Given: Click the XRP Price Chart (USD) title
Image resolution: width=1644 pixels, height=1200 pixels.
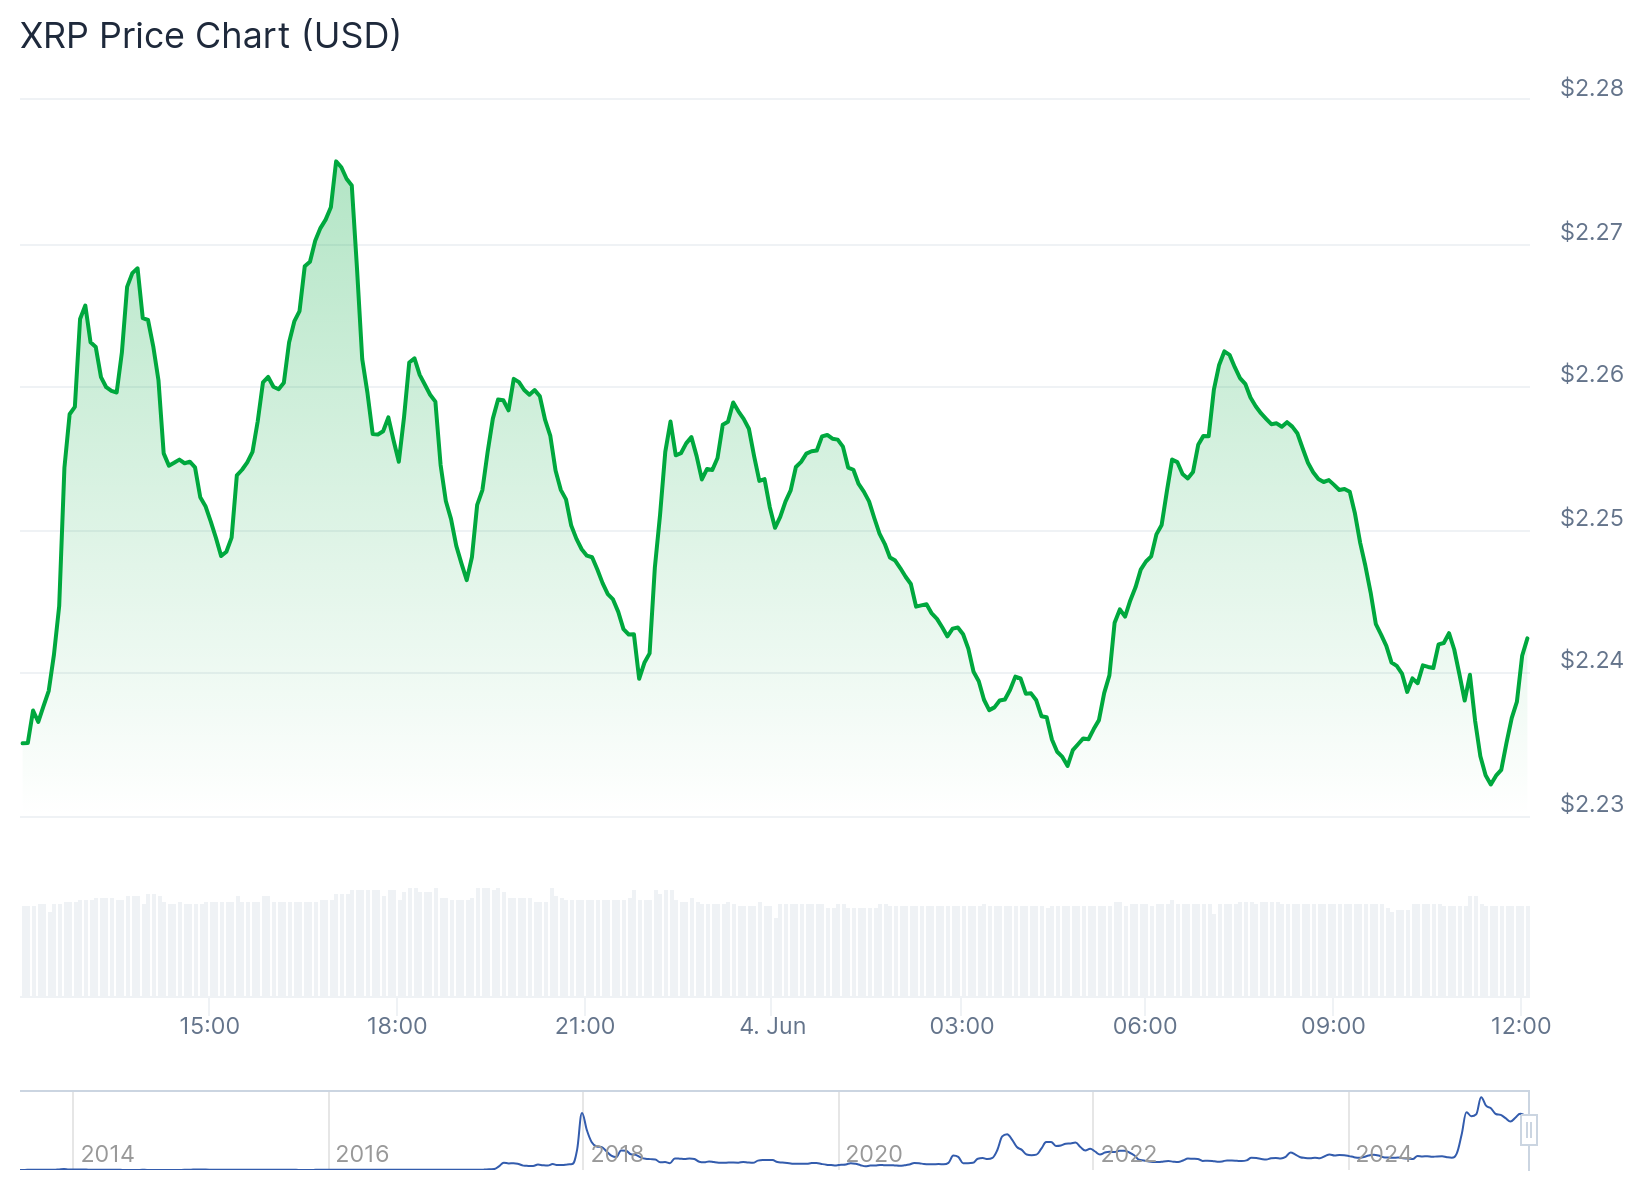Looking at the screenshot, I should pyautogui.click(x=211, y=36).
